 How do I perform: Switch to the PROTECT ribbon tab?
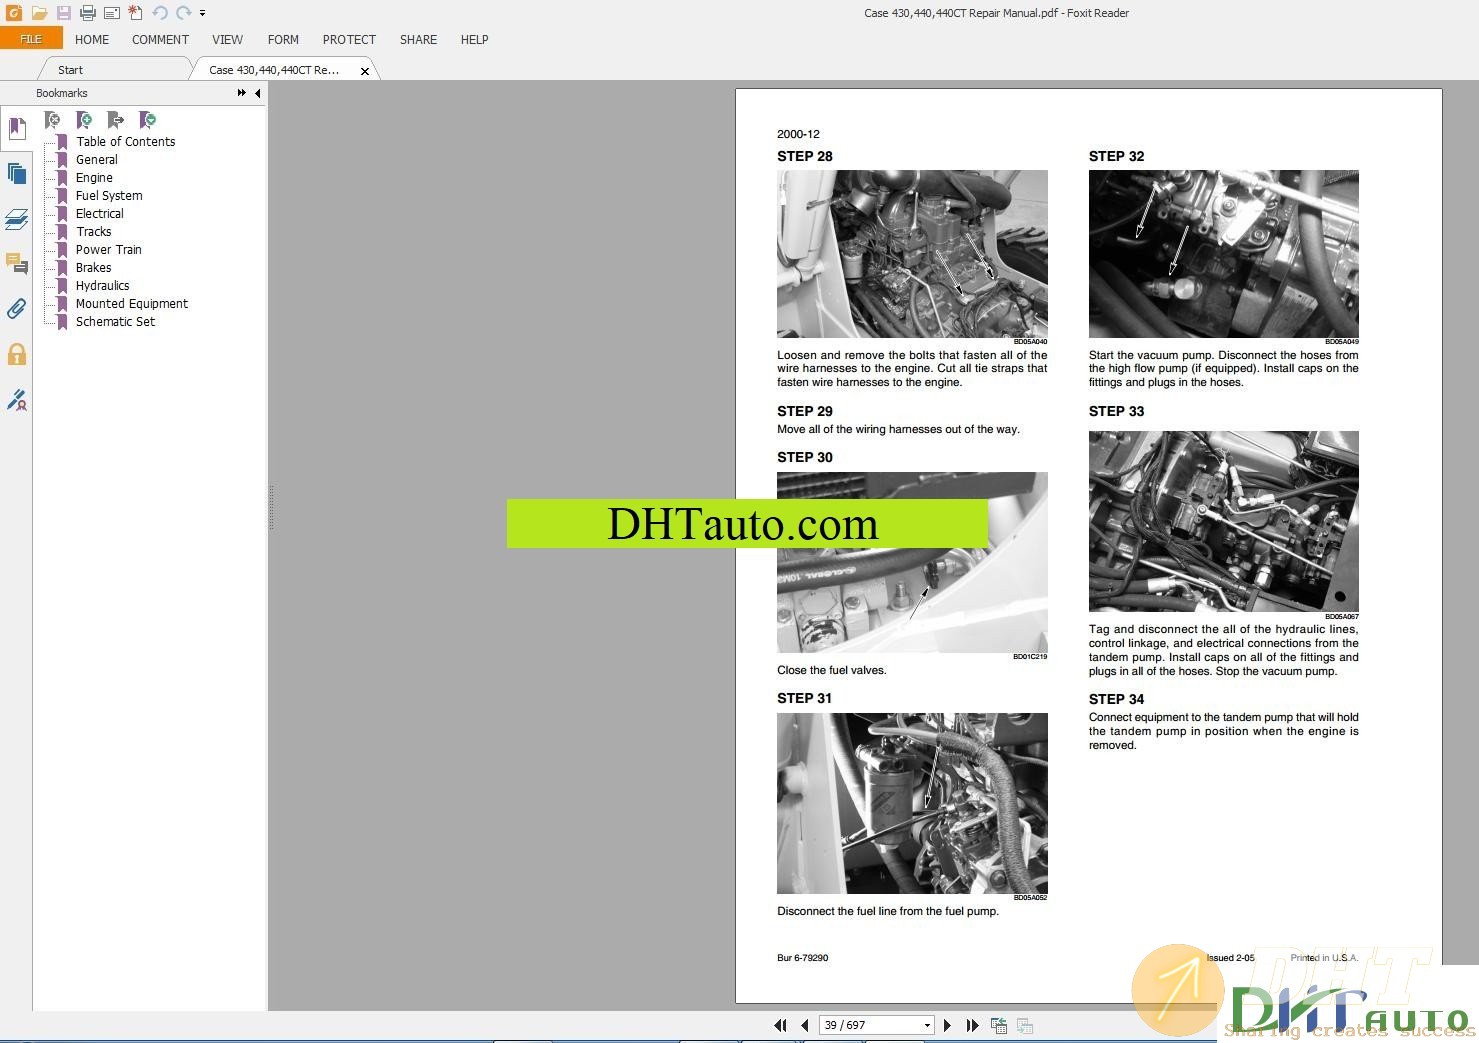[x=349, y=40]
